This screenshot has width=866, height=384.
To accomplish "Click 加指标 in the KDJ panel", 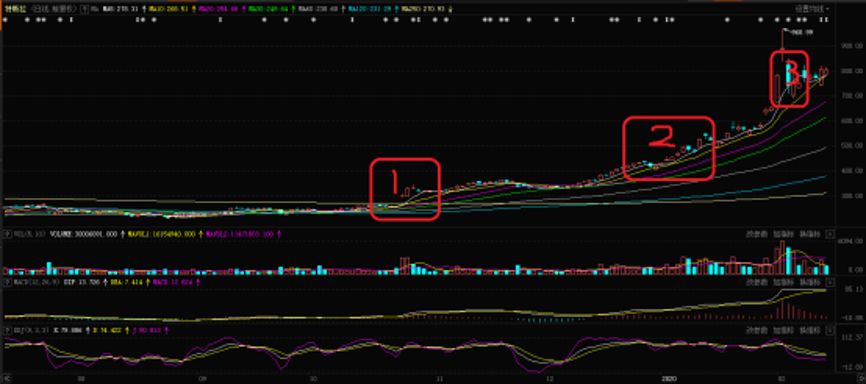I will coord(783,330).
